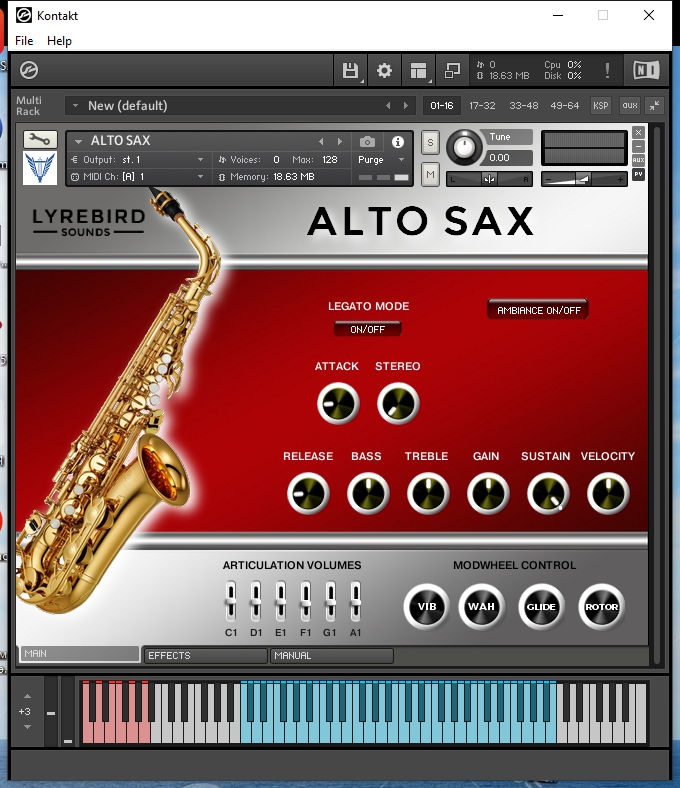Show instrument info icon
Viewport: 680px width, 788px height.
pyautogui.click(x=398, y=142)
